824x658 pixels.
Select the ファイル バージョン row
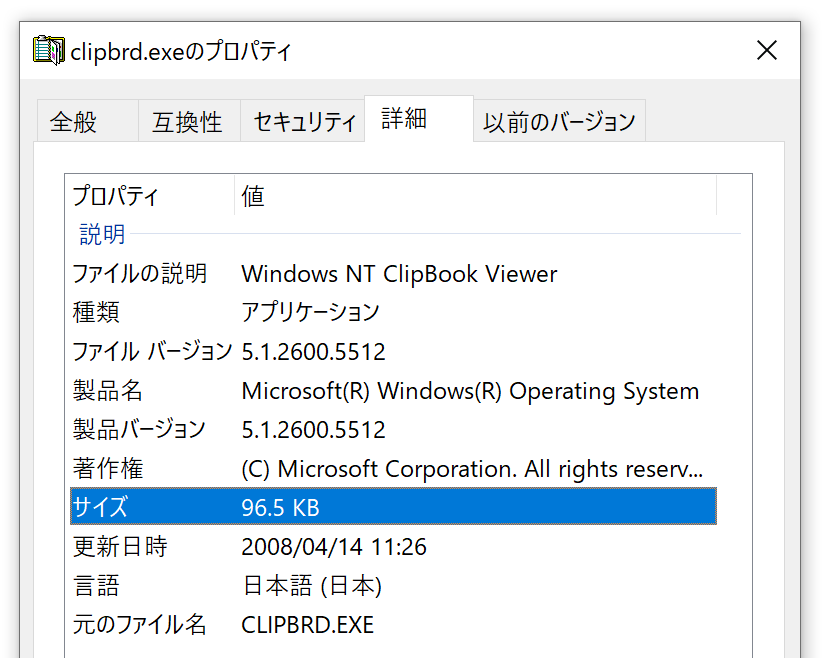(x=393, y=352)
